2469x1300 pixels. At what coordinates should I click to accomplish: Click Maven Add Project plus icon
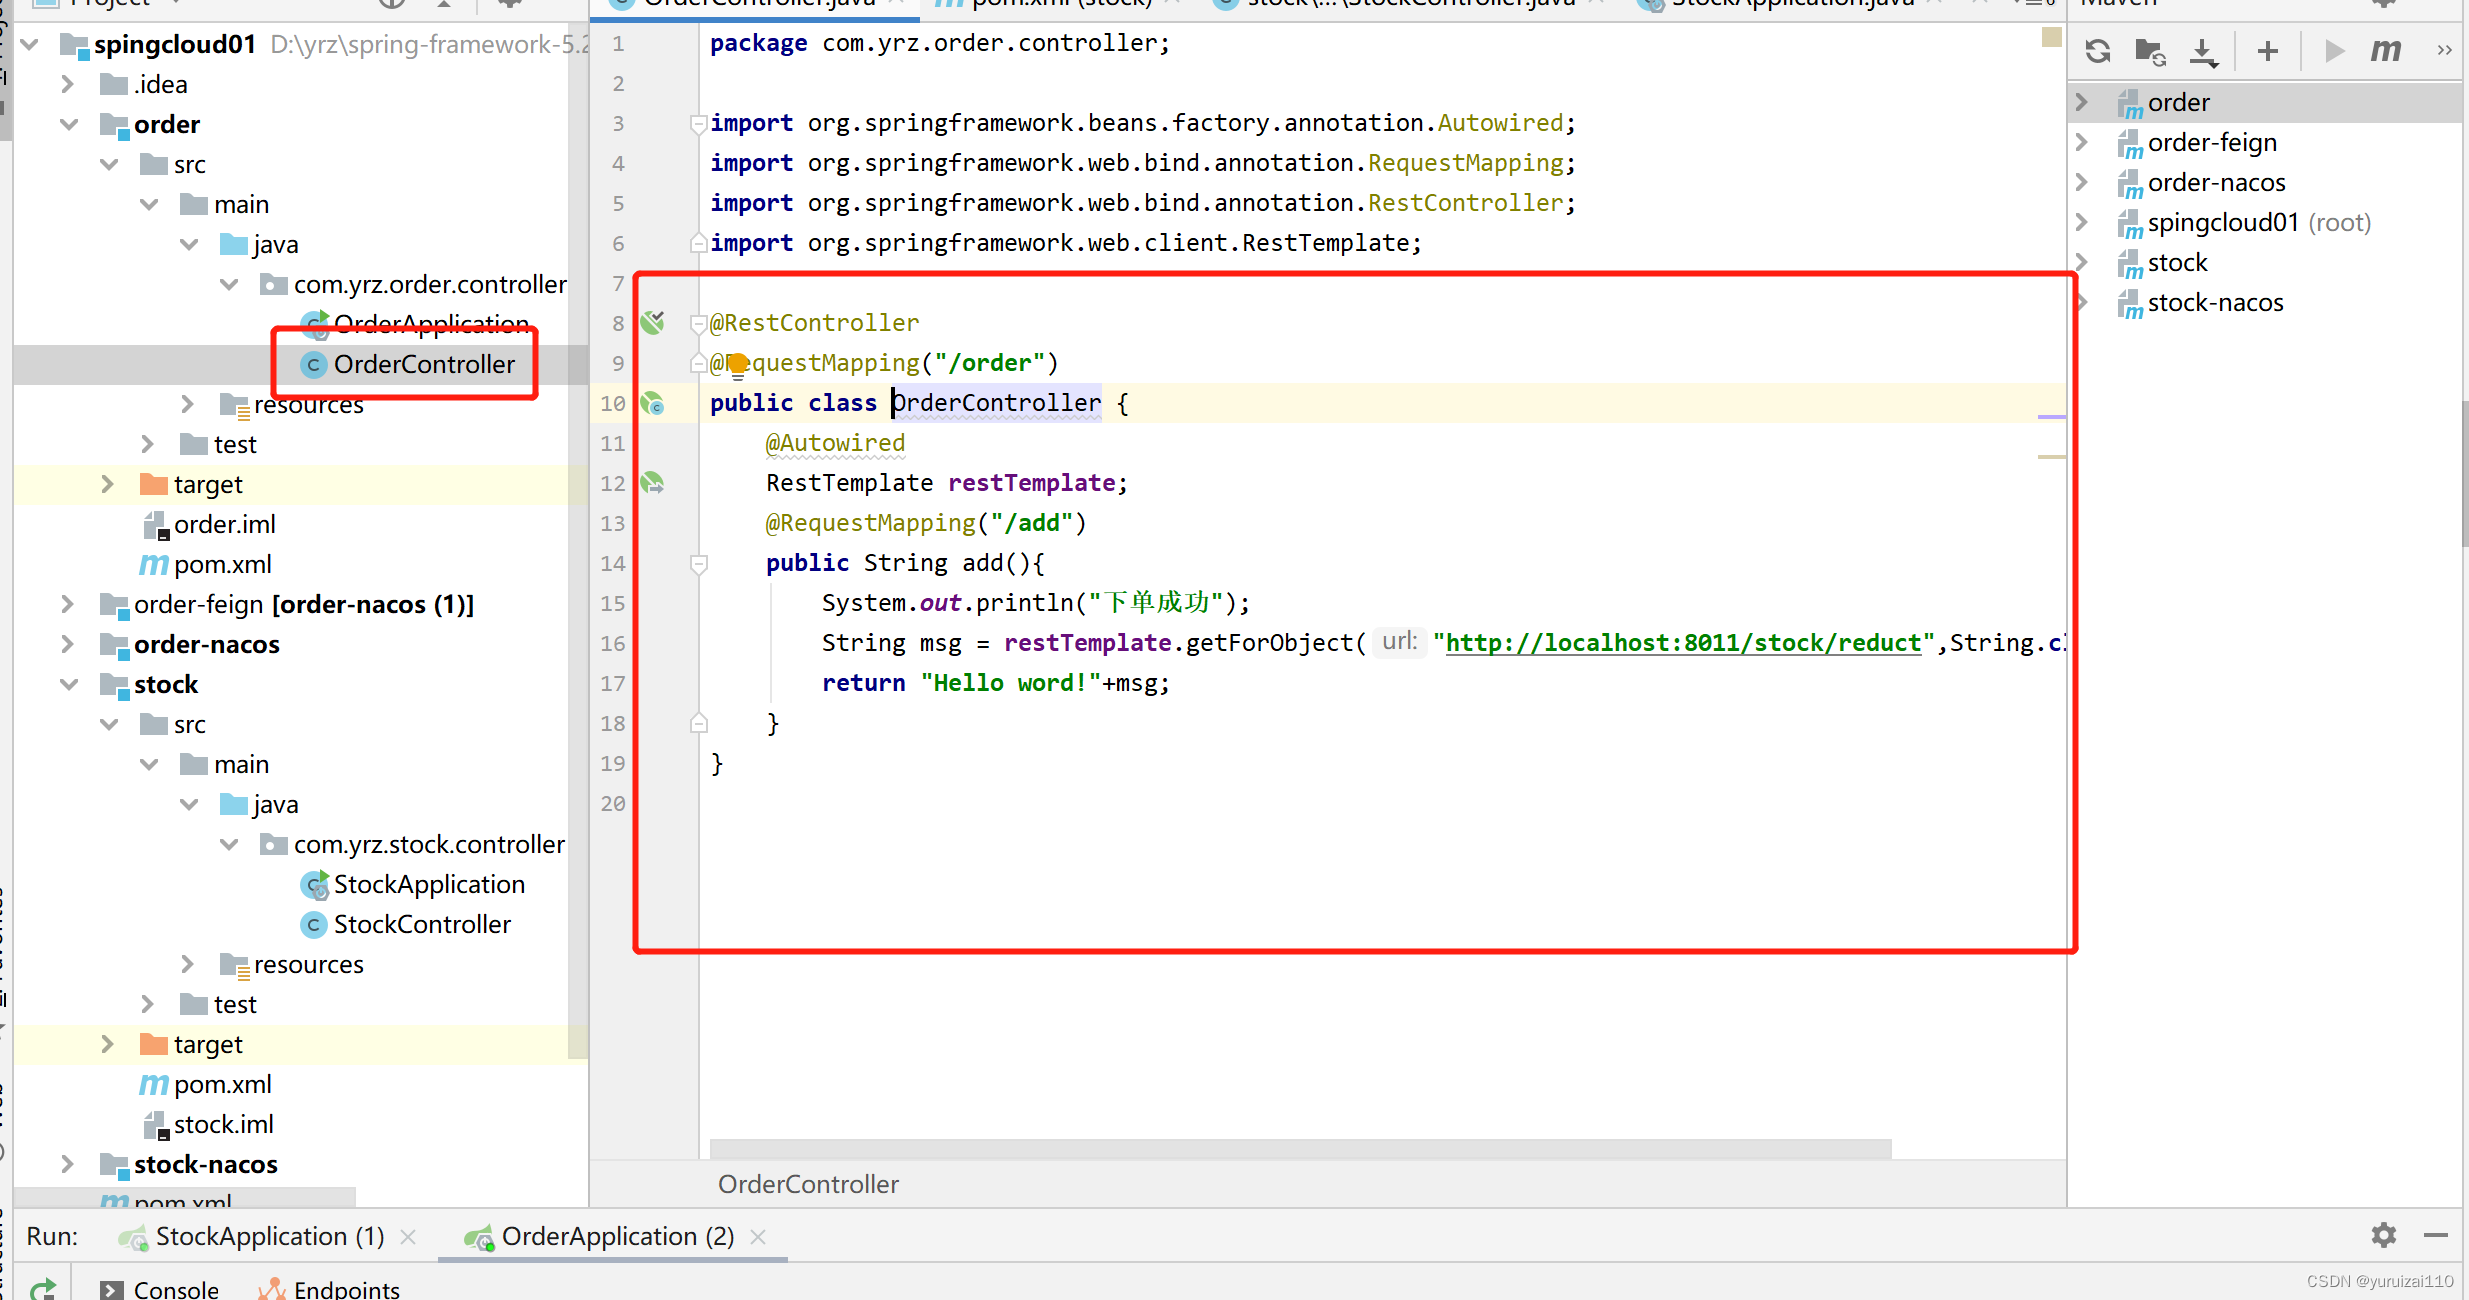2268,51
